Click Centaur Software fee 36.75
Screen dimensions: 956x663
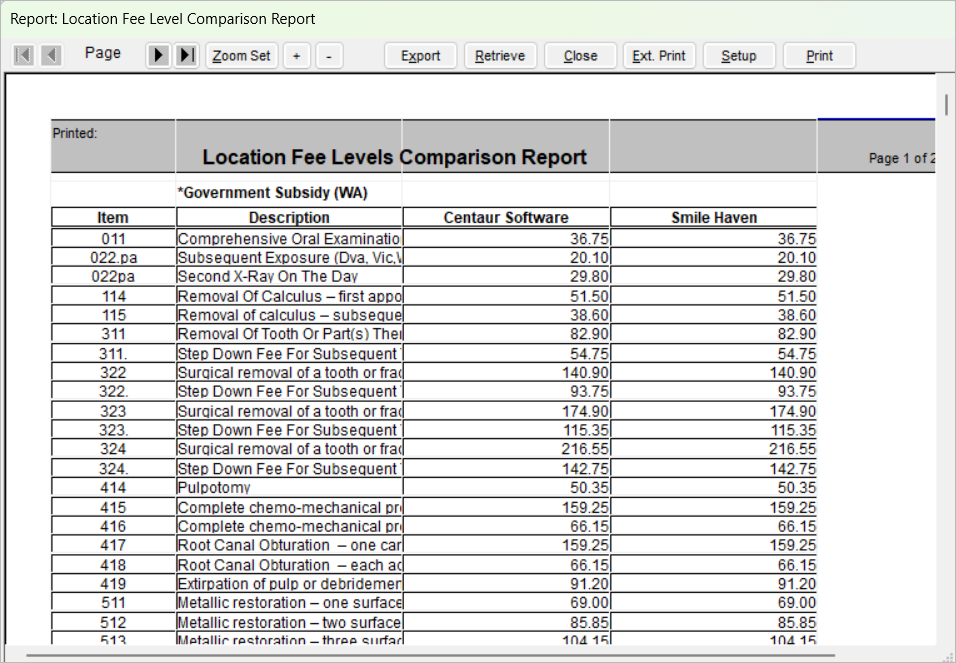coord(590,238)
